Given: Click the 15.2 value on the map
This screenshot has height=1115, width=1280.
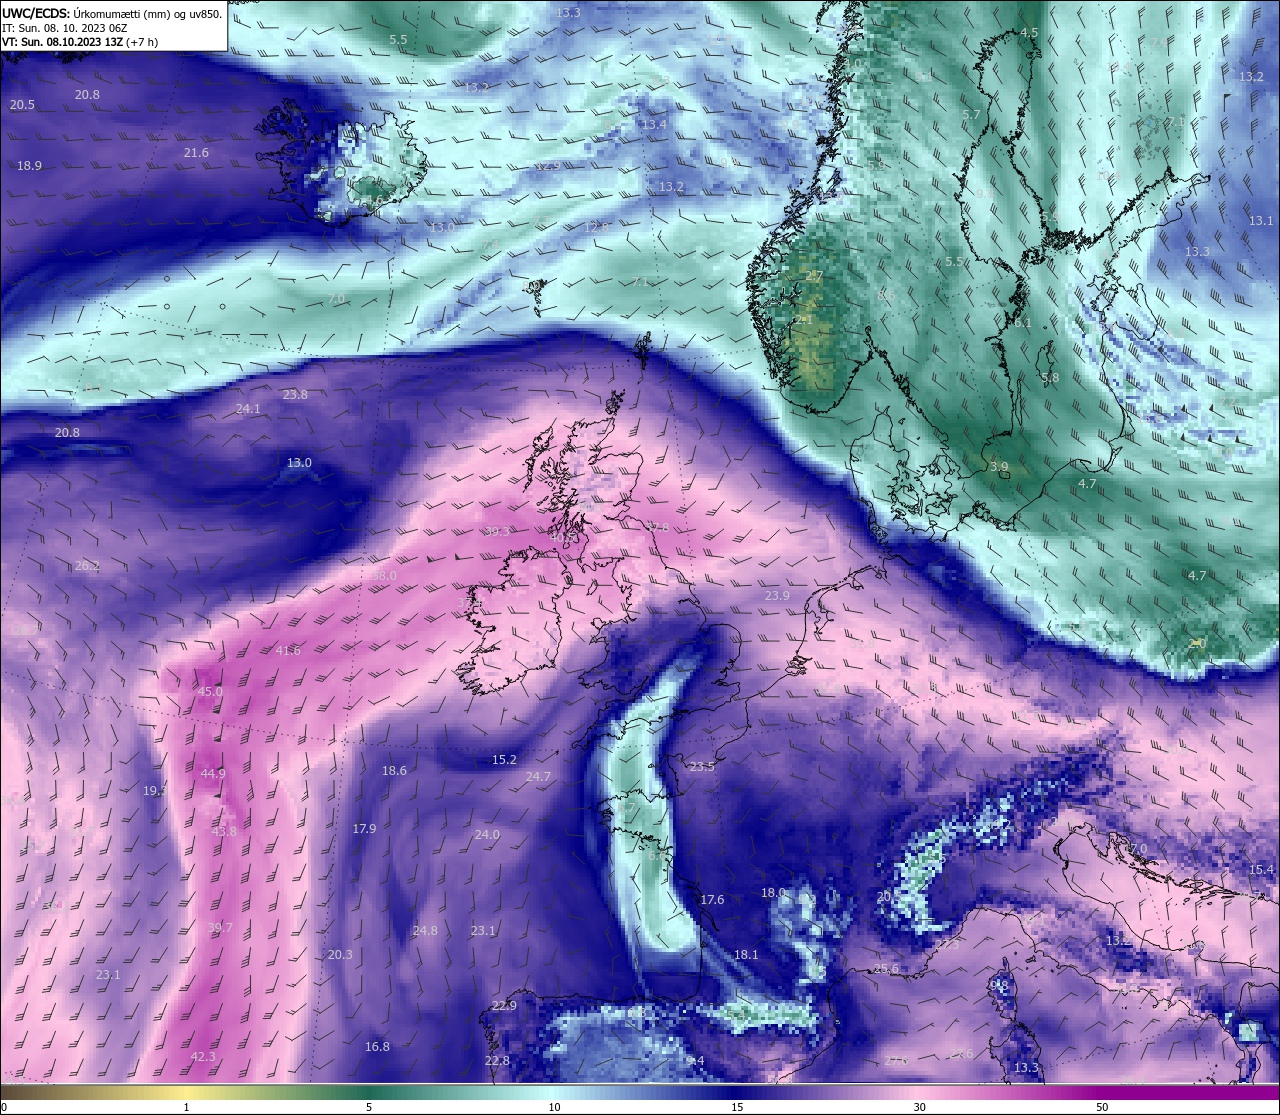Looking at the screenshot, I should [x=504, y=760].
